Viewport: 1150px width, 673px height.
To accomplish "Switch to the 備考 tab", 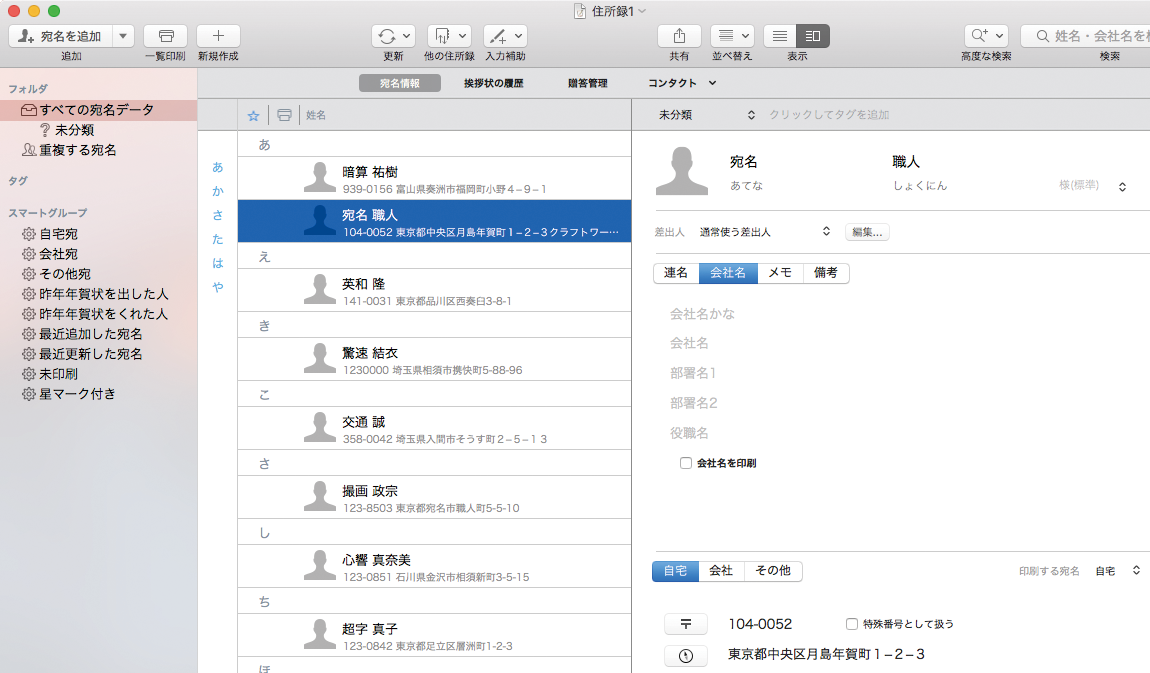I will coord(826,273).
